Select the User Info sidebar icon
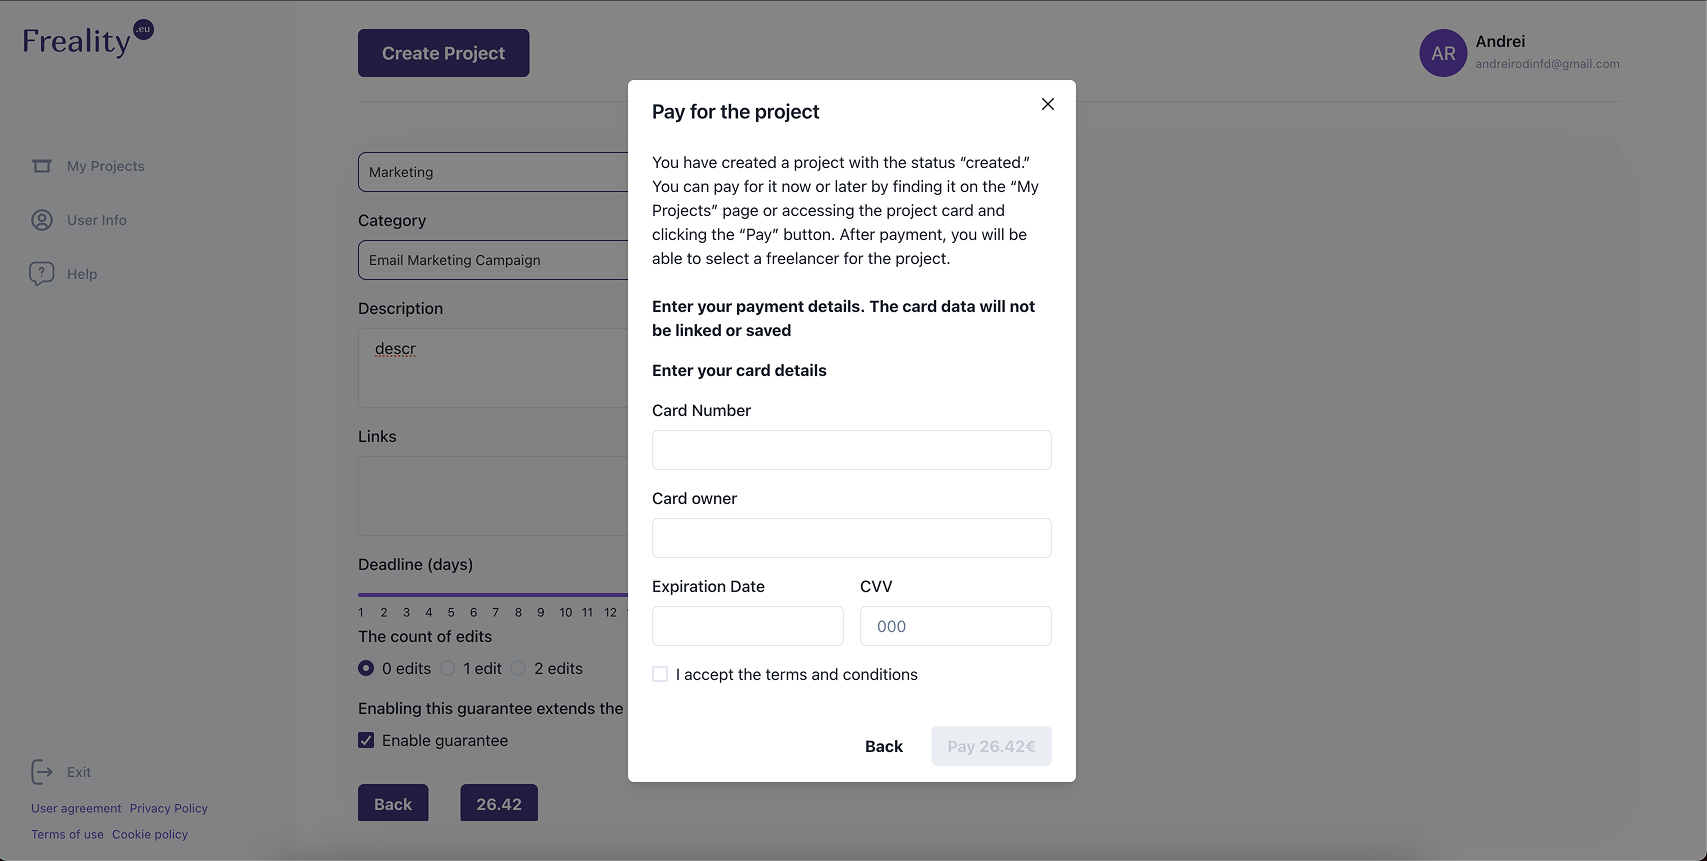Viewport: 1707px width, 861px height. point(41,220)
